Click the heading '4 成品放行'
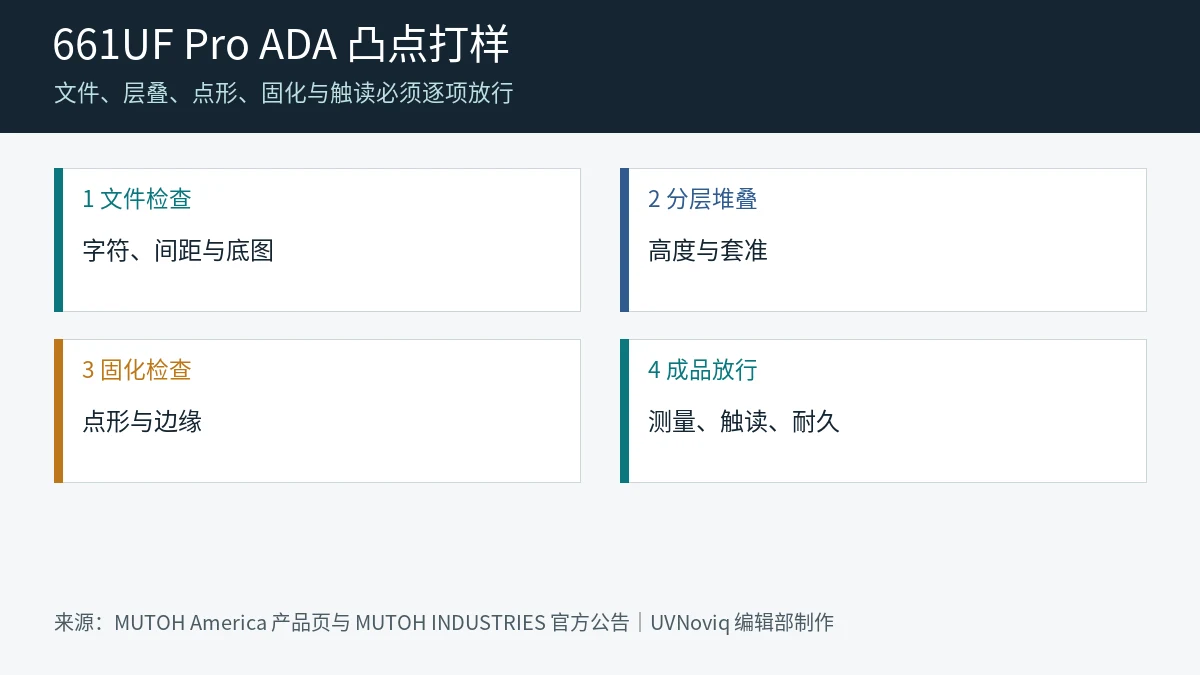This screenshot has height=675, width=1200. 703,370
